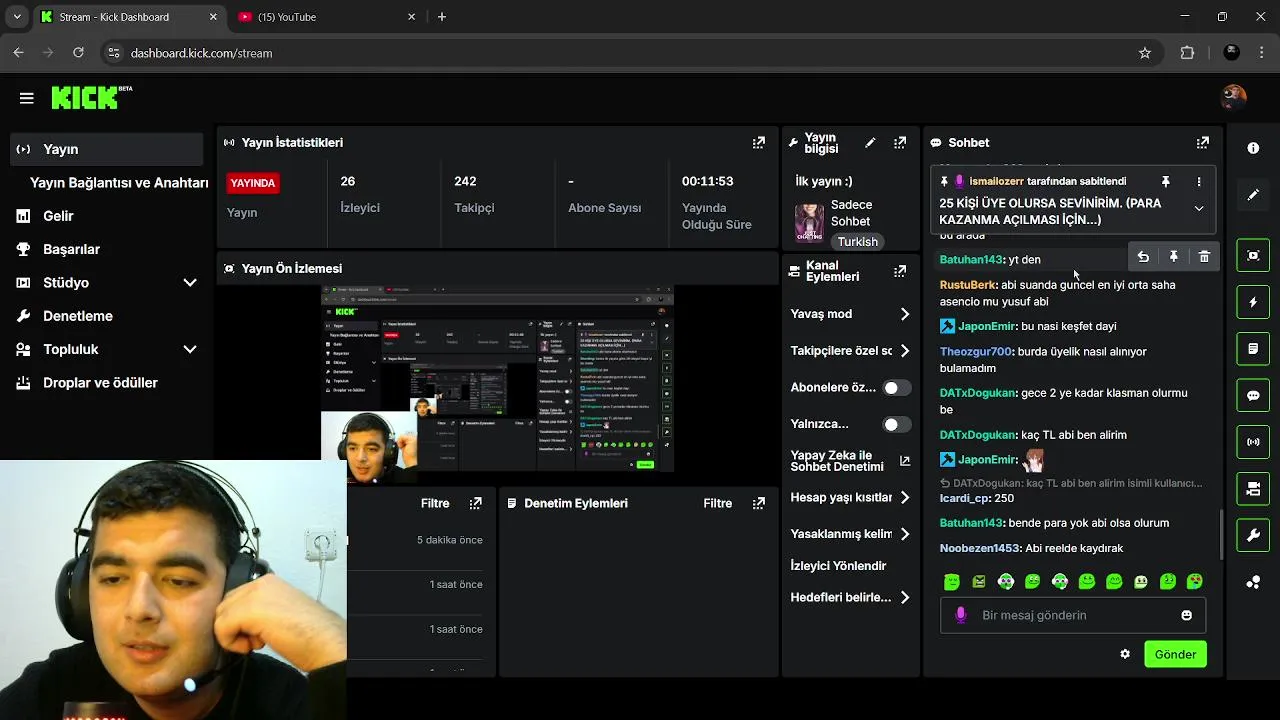Pop out the Yayın İstatistikleri panel
Image resolution: width=1280 pixels, height=720 pixels.
758,143
